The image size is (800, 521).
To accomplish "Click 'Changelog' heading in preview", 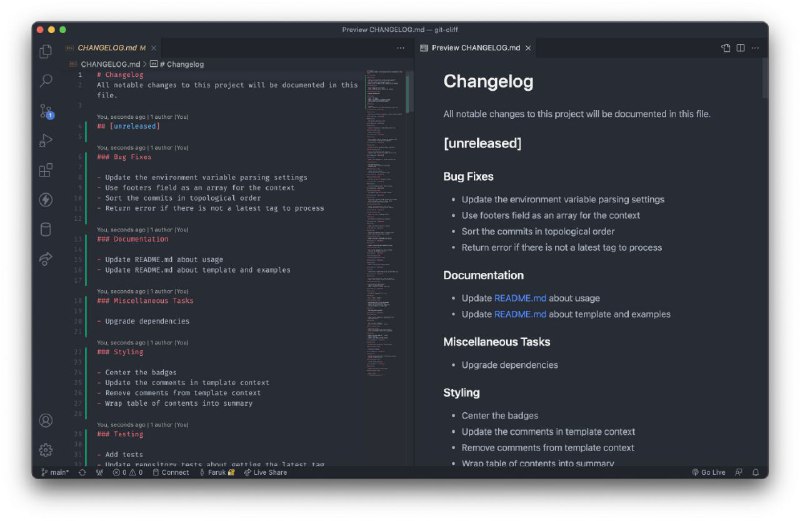I will (x=488, y=82).
